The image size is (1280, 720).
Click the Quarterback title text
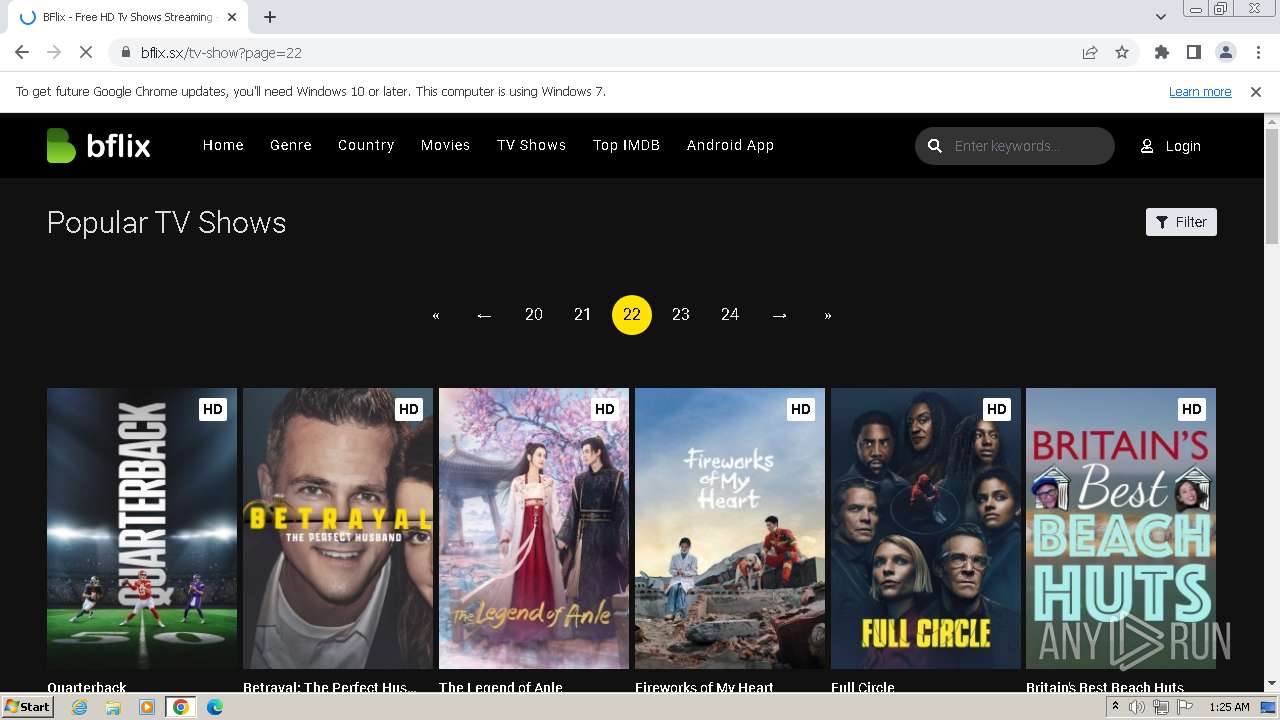[x=87, y=687]
